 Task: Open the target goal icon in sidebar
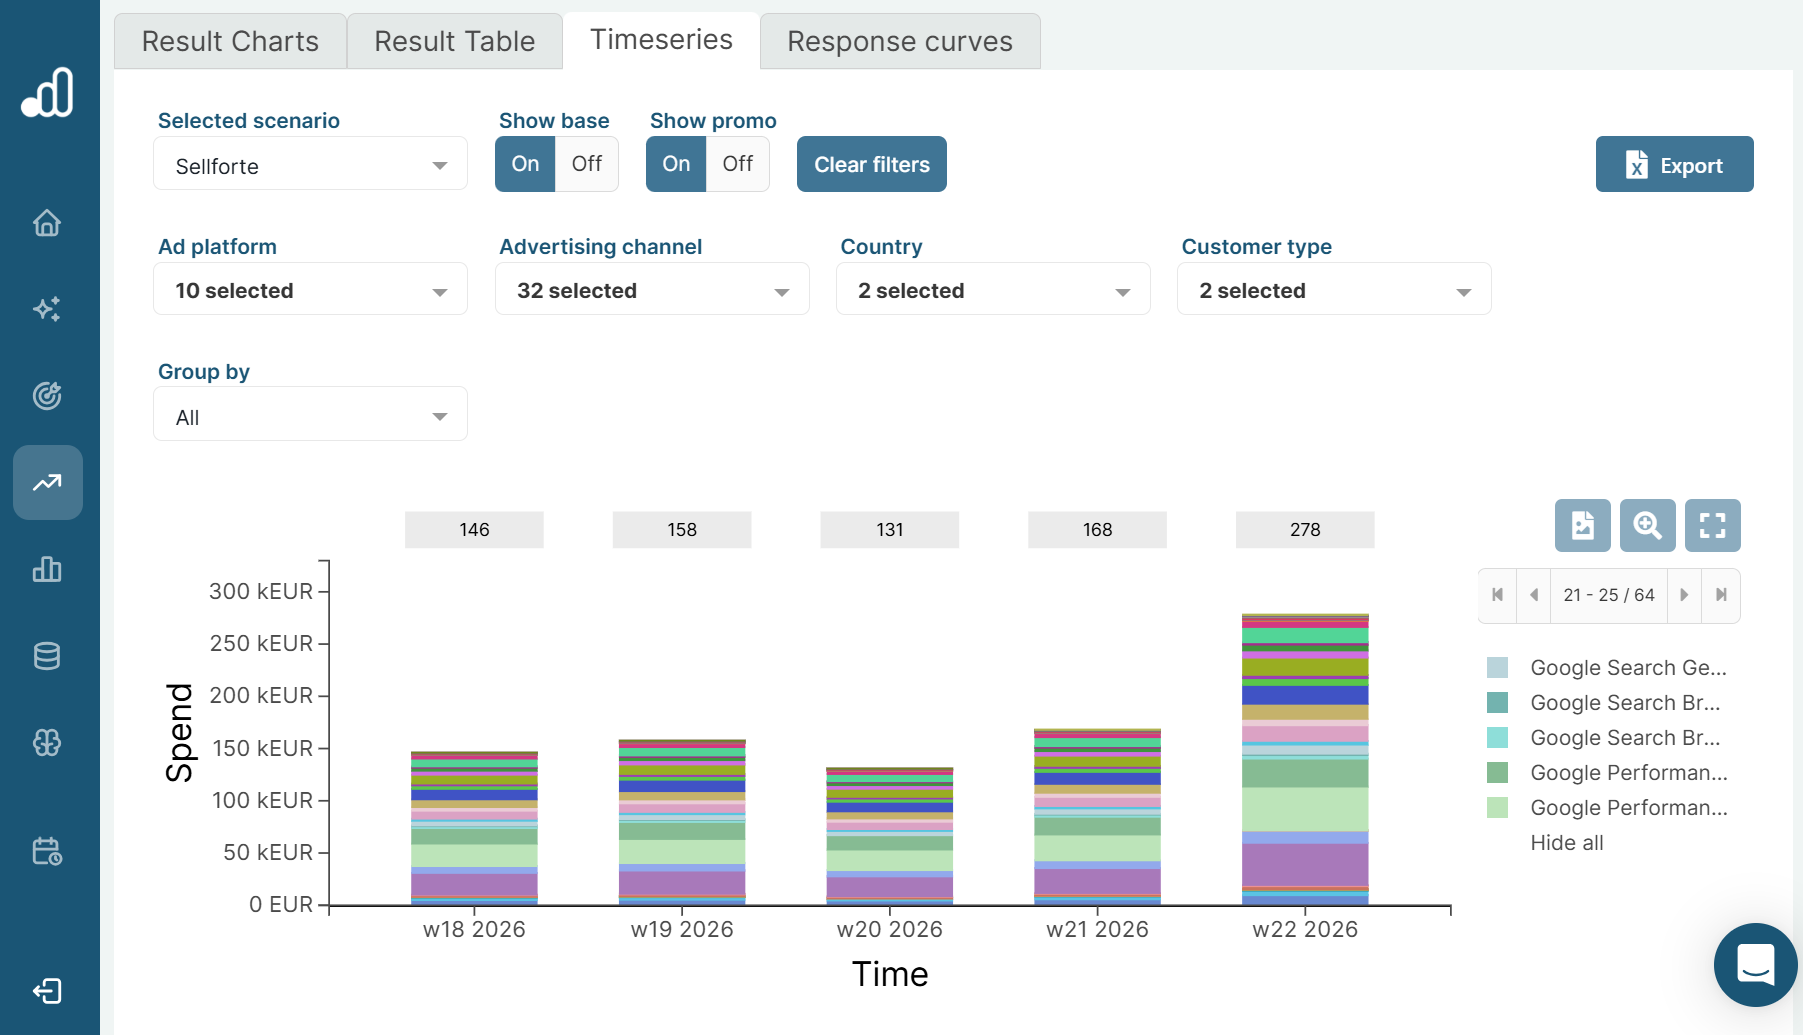click(x=47, y=396)
